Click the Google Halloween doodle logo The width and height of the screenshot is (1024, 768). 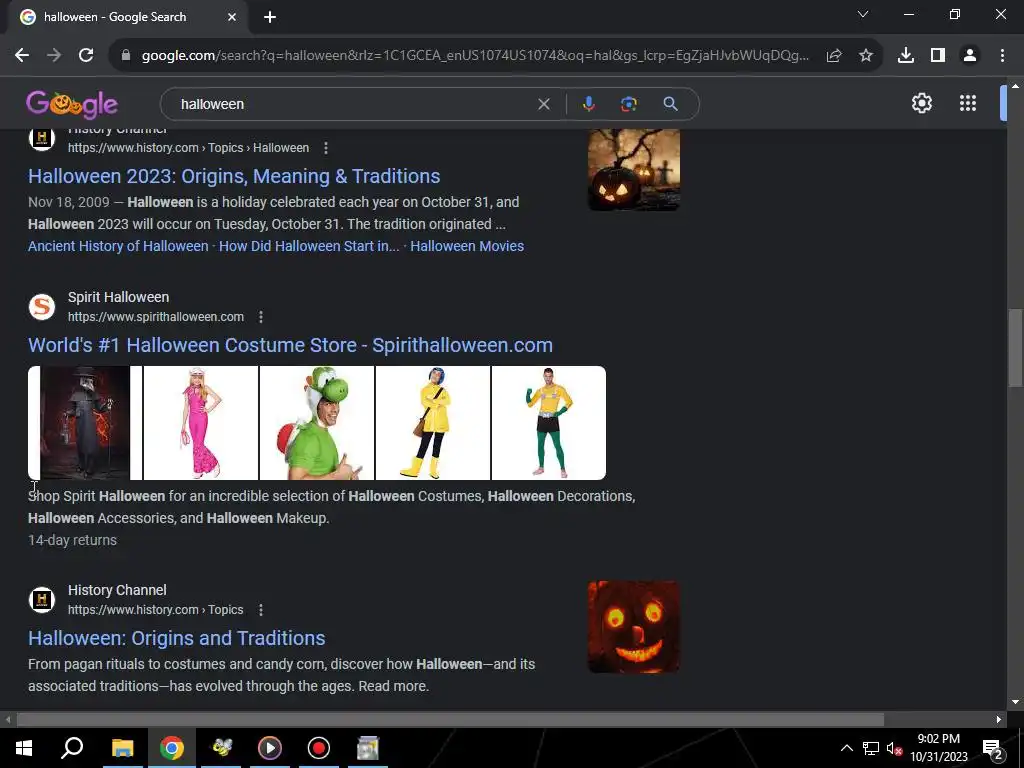pos(72,103)
